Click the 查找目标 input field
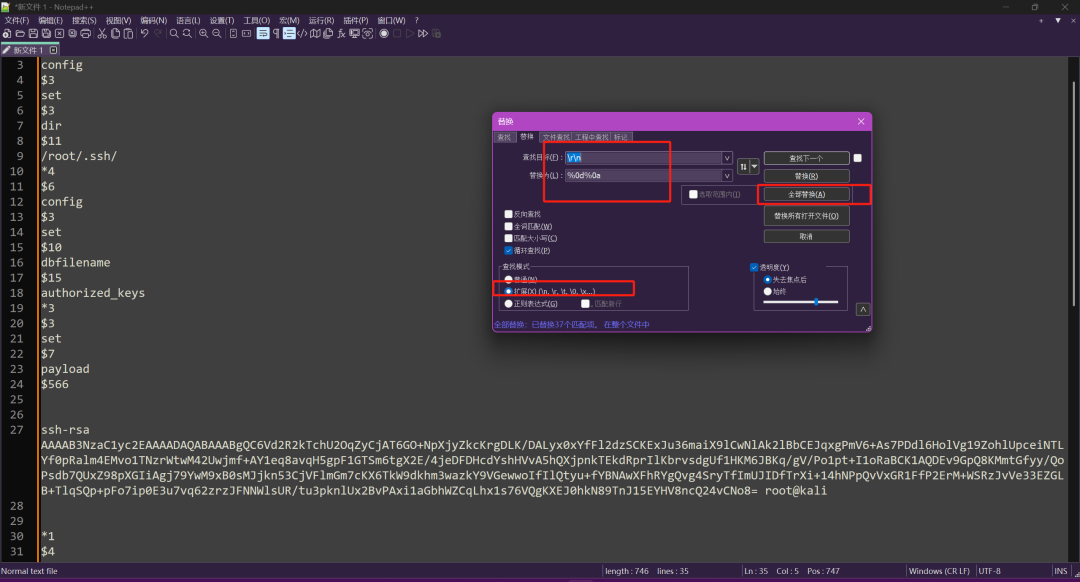 (x=643, y=158)
